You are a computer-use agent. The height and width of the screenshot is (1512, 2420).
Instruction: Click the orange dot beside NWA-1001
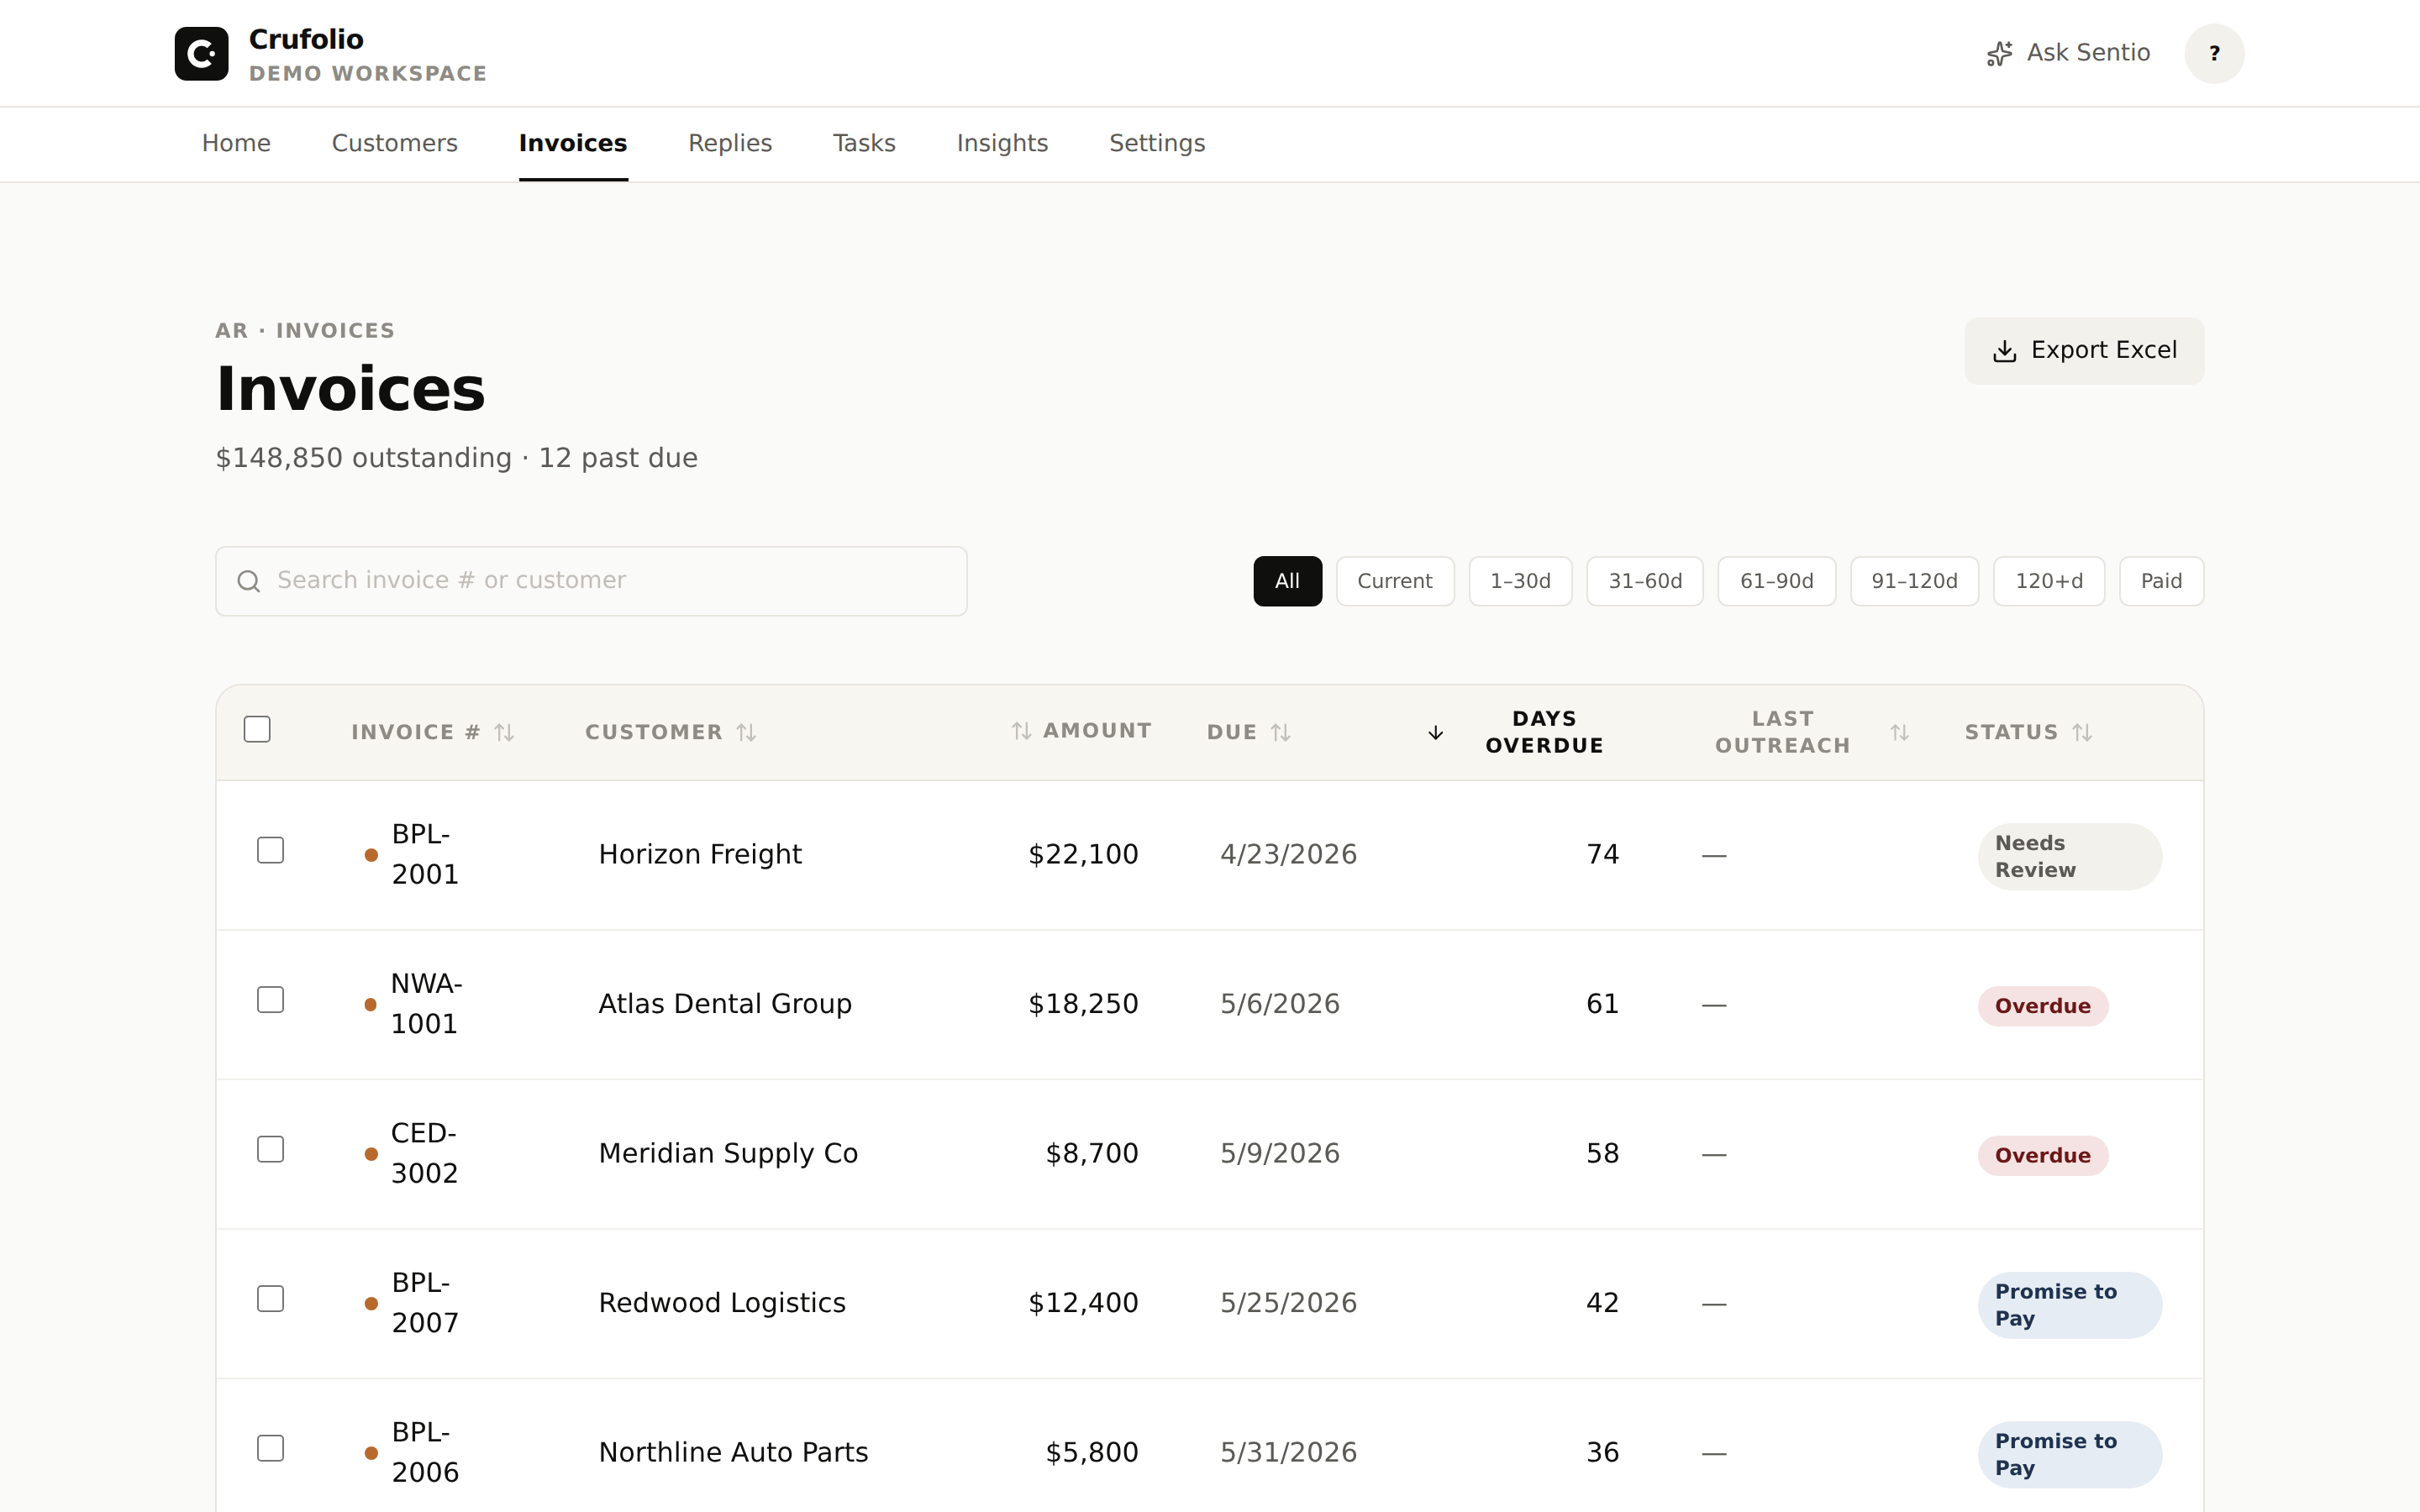tap(371, 1004)
